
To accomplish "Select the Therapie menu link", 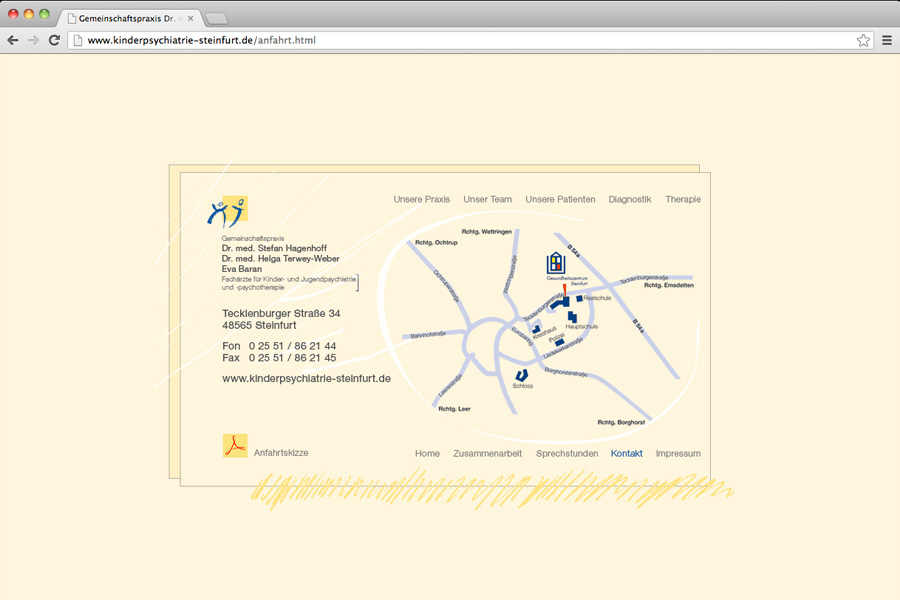I will point(683,199).
